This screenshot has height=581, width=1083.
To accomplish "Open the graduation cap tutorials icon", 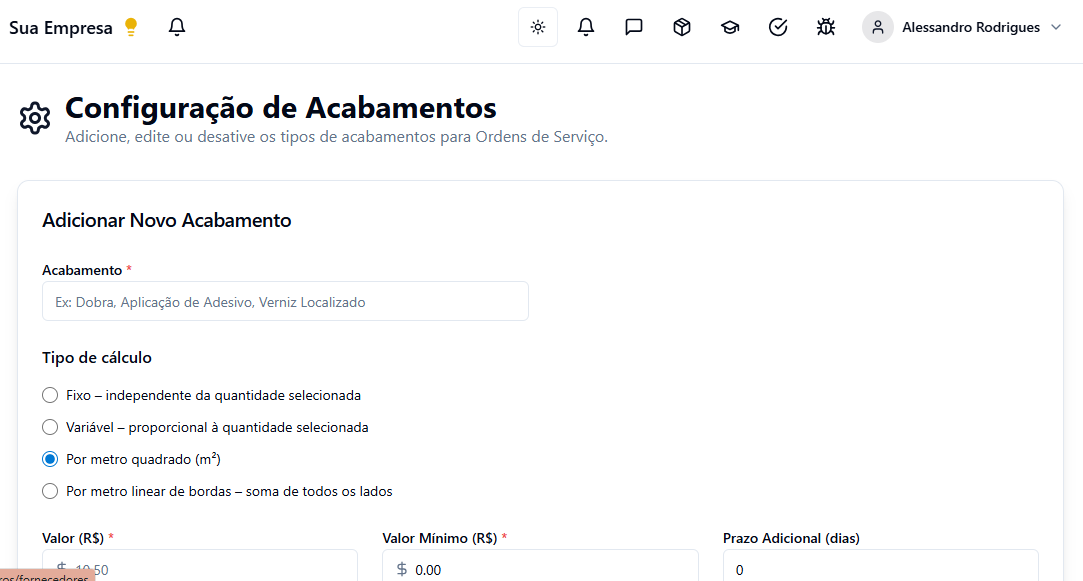I will 730,27.
